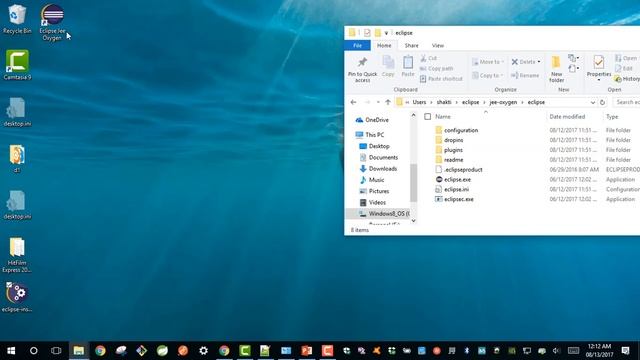Screen dimensions: 640x360
Task: Open Cortana search circle on taskbar
Action: [33, 351]
